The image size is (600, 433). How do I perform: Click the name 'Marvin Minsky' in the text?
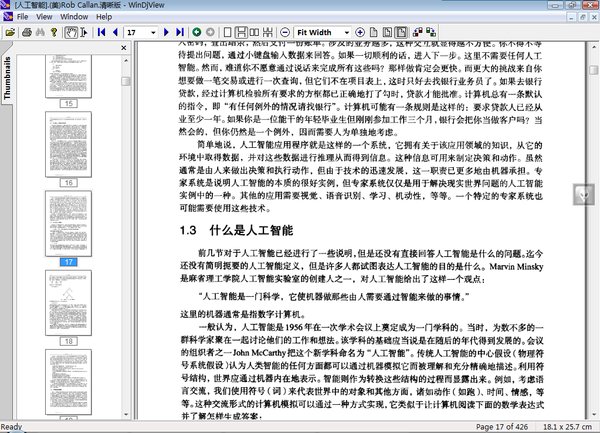point(516,267)
